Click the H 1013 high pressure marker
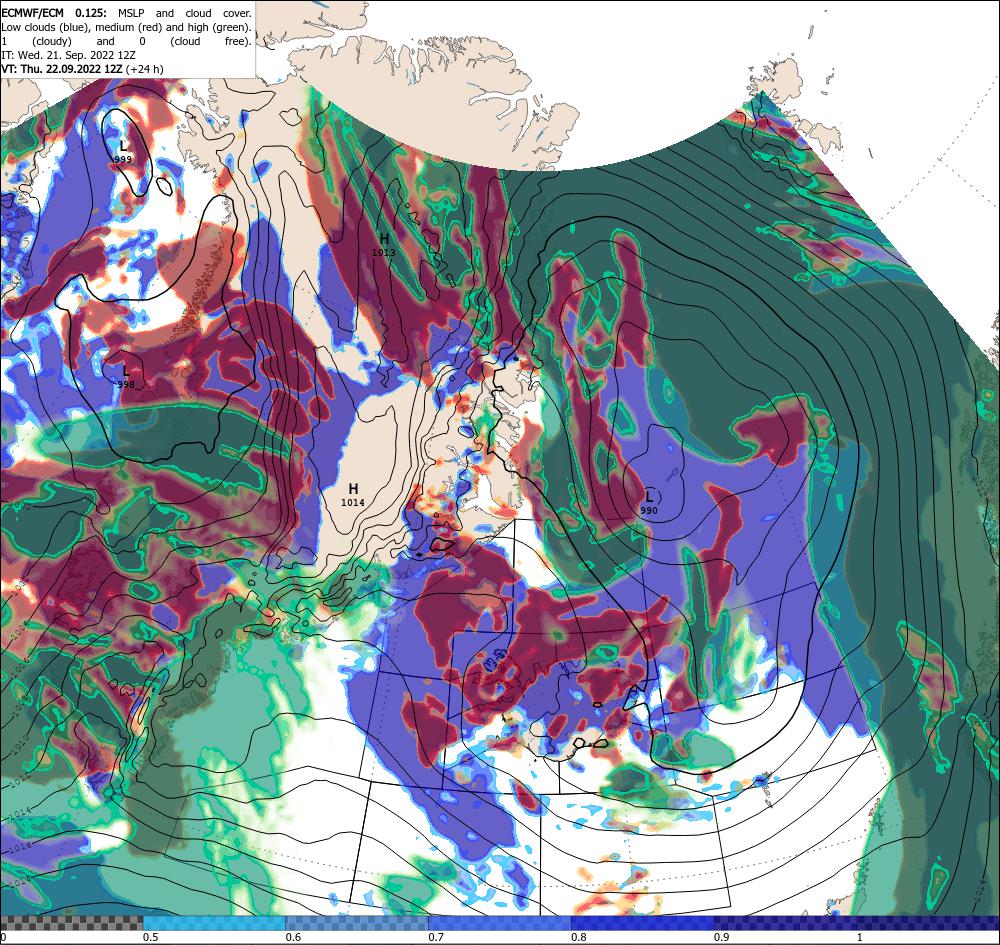This screenshot has height=945, width=1000. coord(384,245)
